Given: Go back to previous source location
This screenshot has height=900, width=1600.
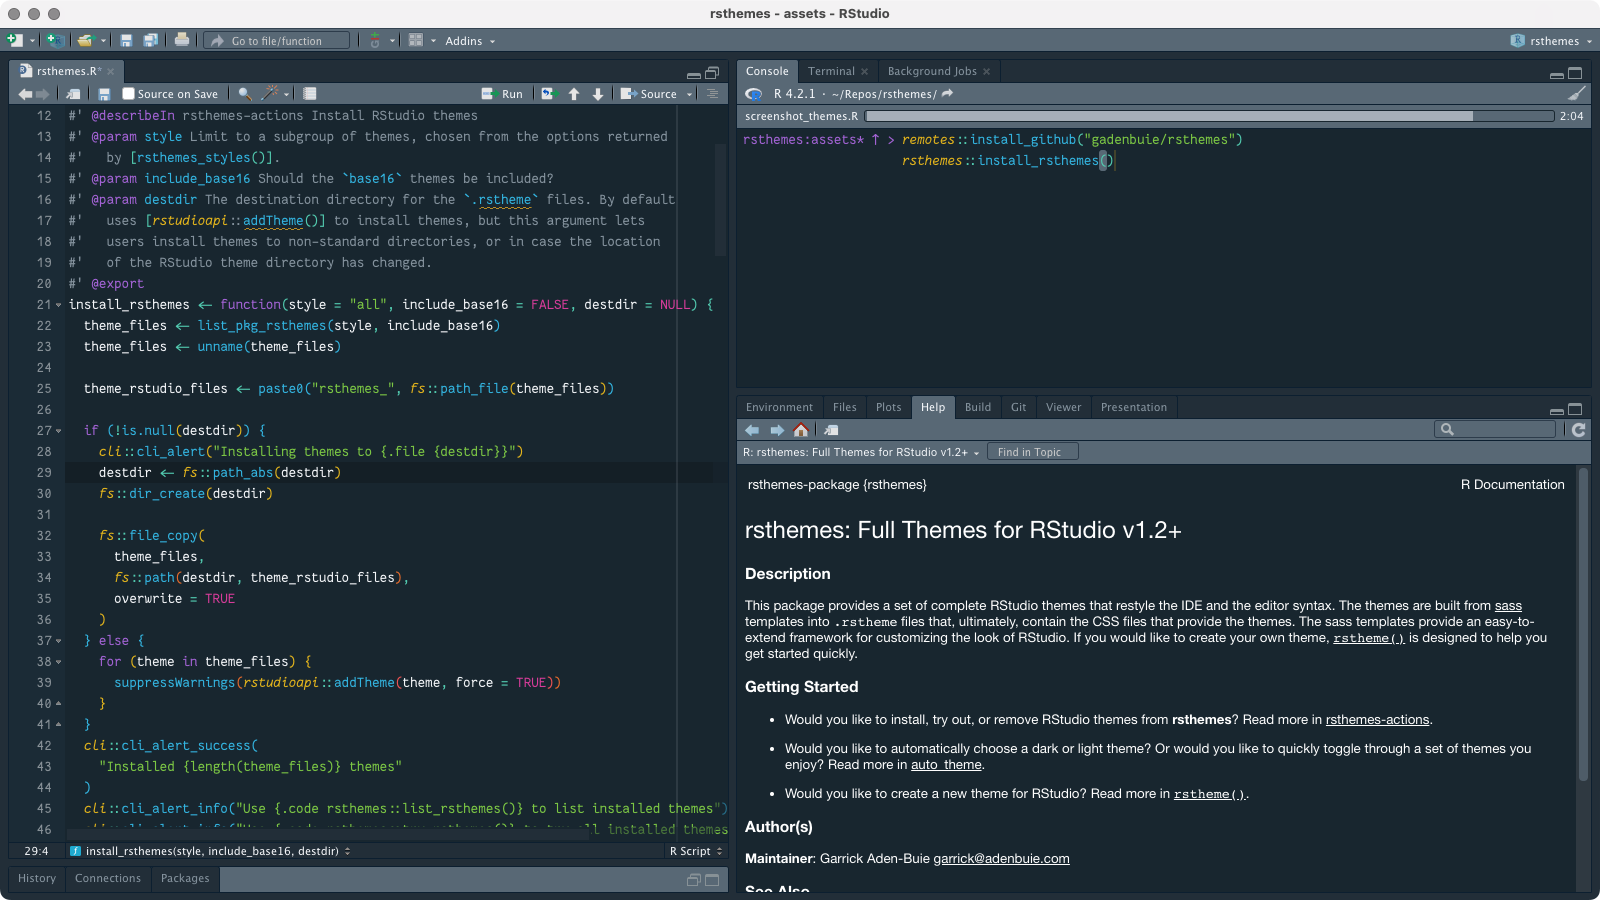Looking at the screenshot, I should tap(25, 94).
